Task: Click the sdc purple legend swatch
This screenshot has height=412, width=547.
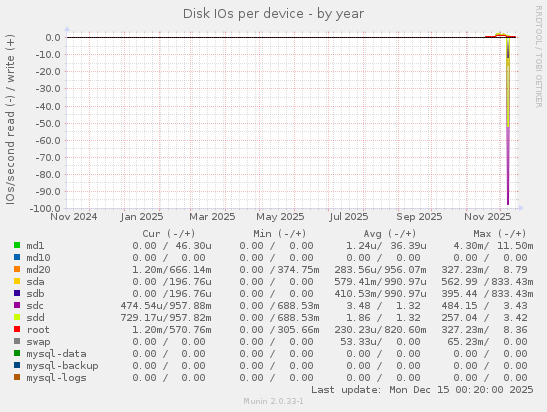Action: [17, 305]
